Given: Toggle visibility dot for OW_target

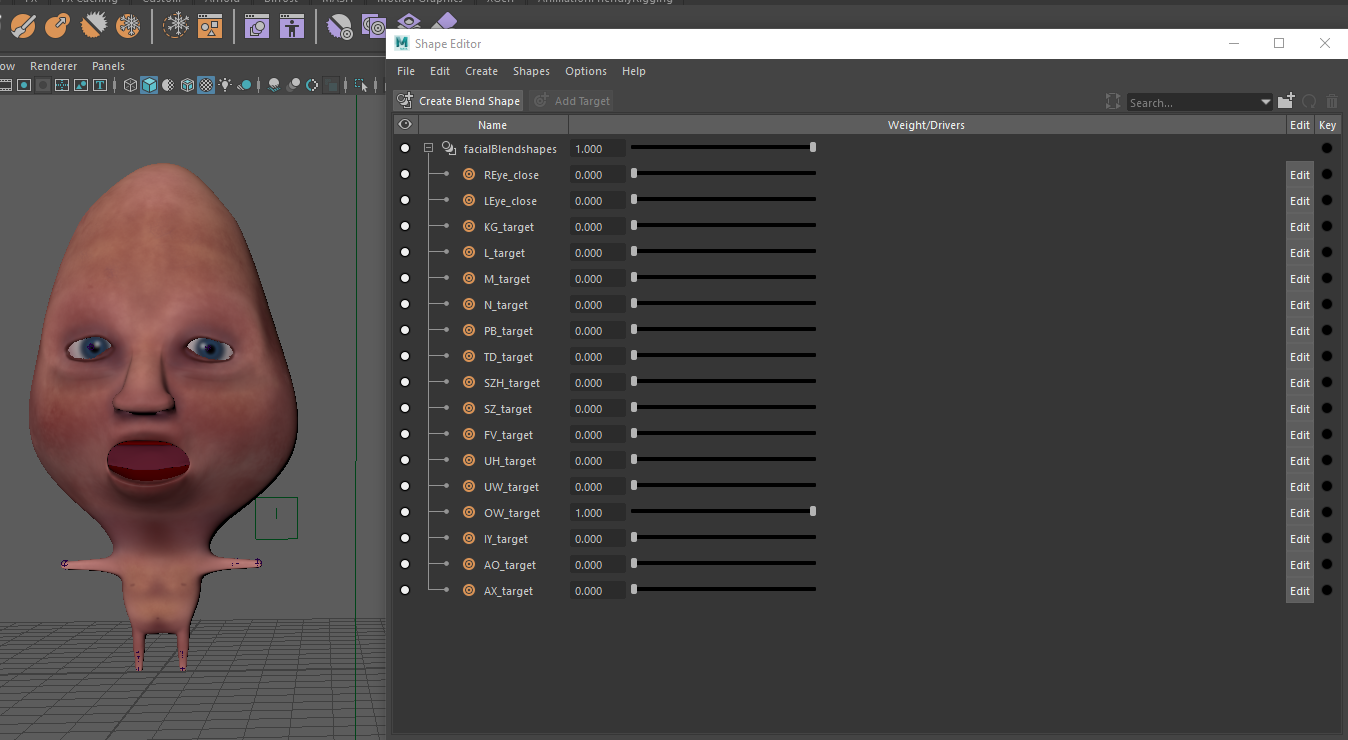Looking at the screenshot, I should coord(405,513).
